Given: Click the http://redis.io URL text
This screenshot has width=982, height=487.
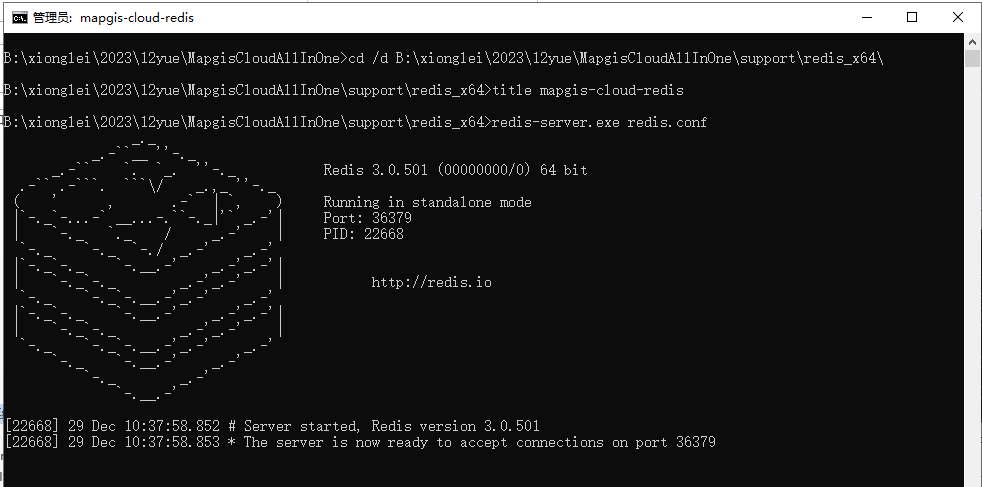Looking at the screenshot, I should click(x=432, y=282).
